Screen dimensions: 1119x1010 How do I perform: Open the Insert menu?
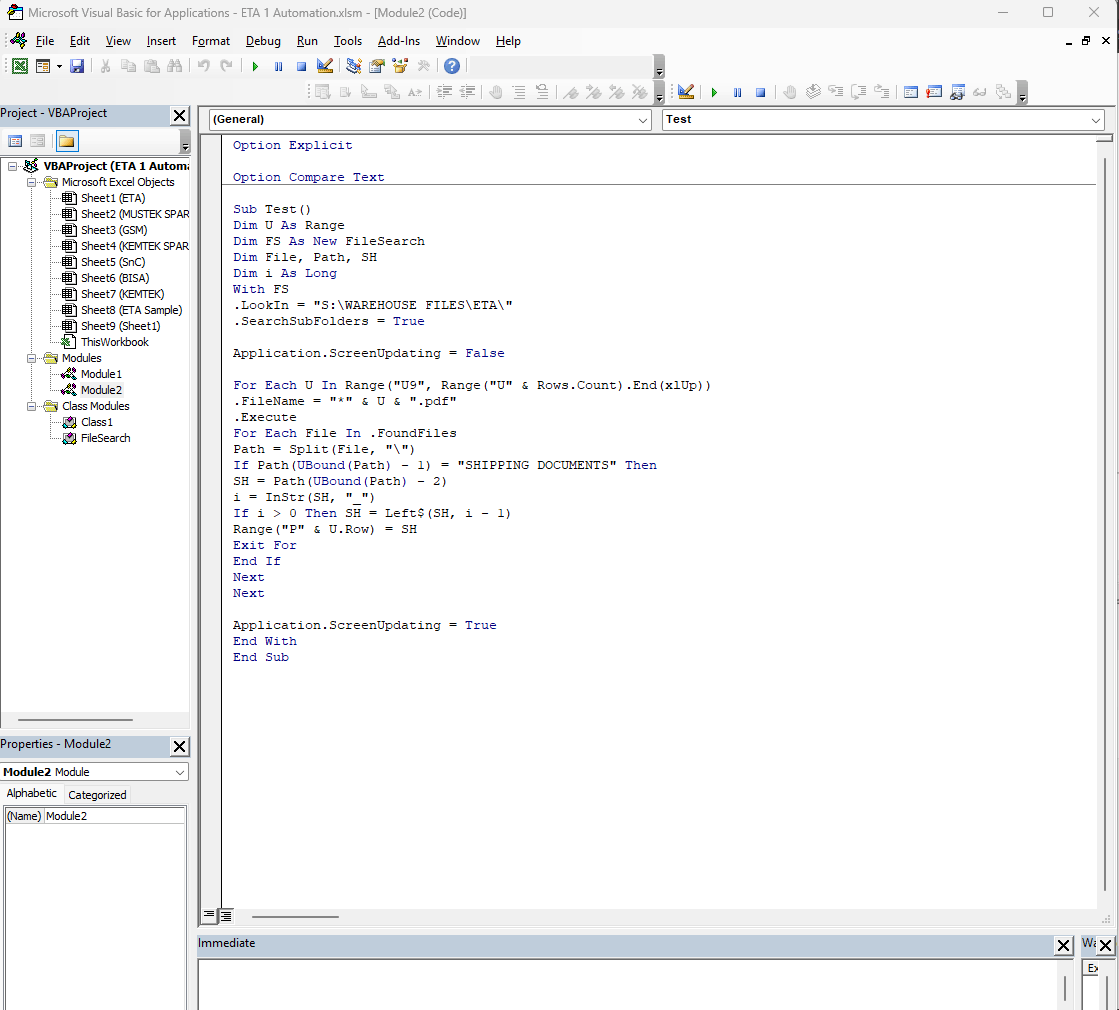161,41
